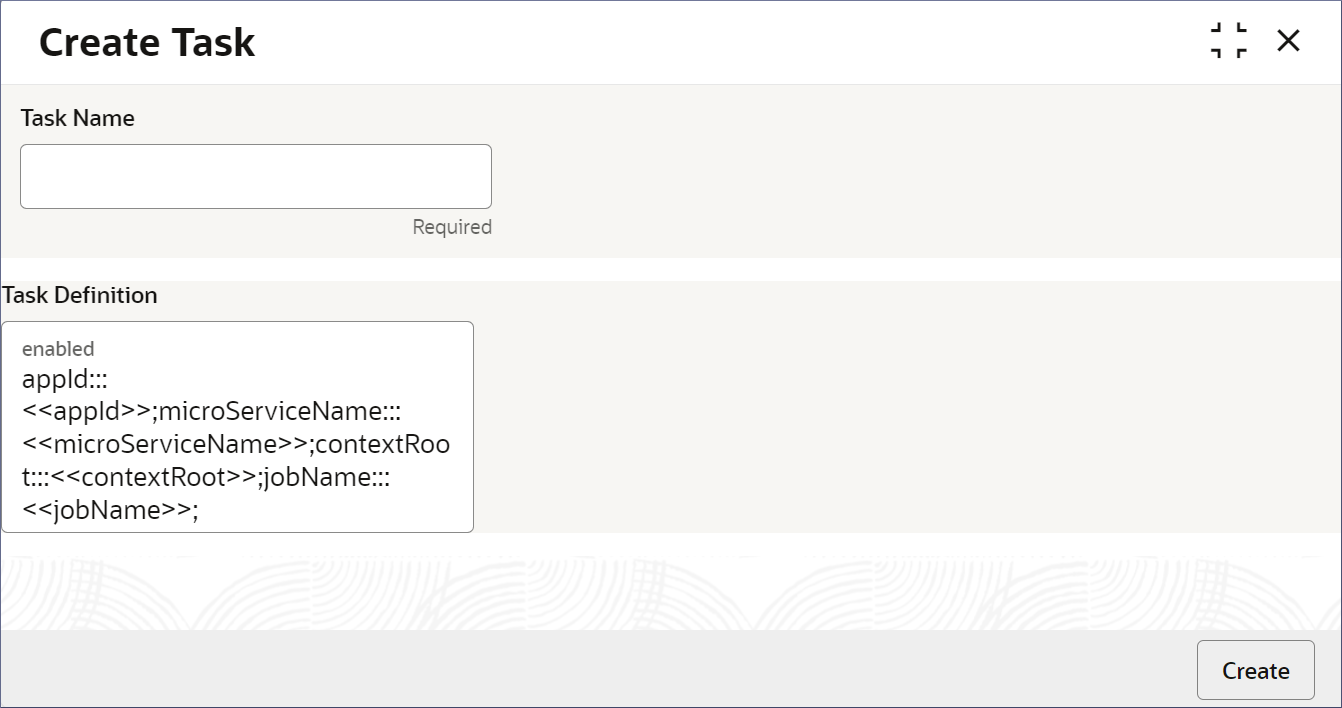Image resolution: width=1342 pixels, height=708 pixels.
Task: Place the cursor at <<jobName>>; on the last line
Action: (110, 510)
